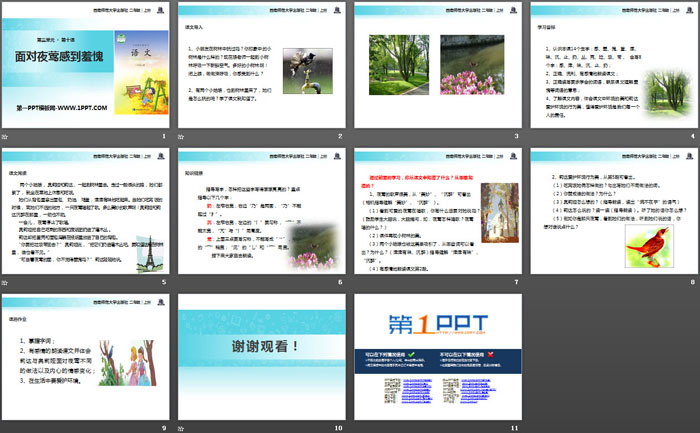Play the transition star under slide 9
Viewport: 700px width, 433px height.
(x=7, y=427)
